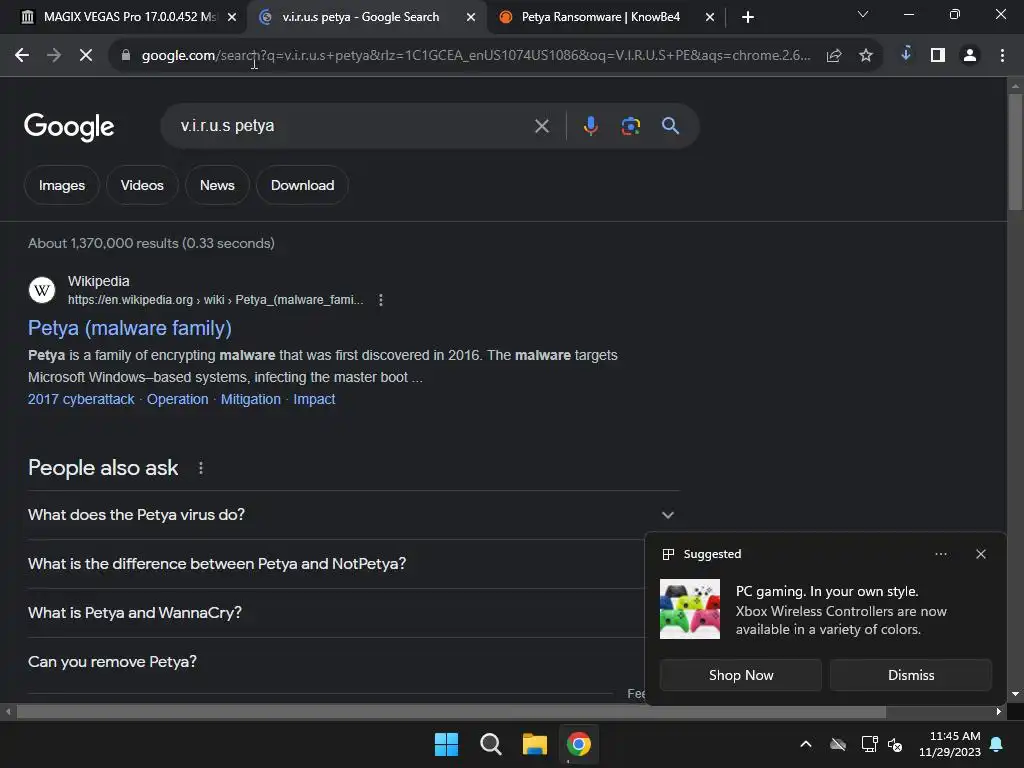Open Chrome downloads icon
Viewport: 1024px width, 768px height.
coord(906,54)
